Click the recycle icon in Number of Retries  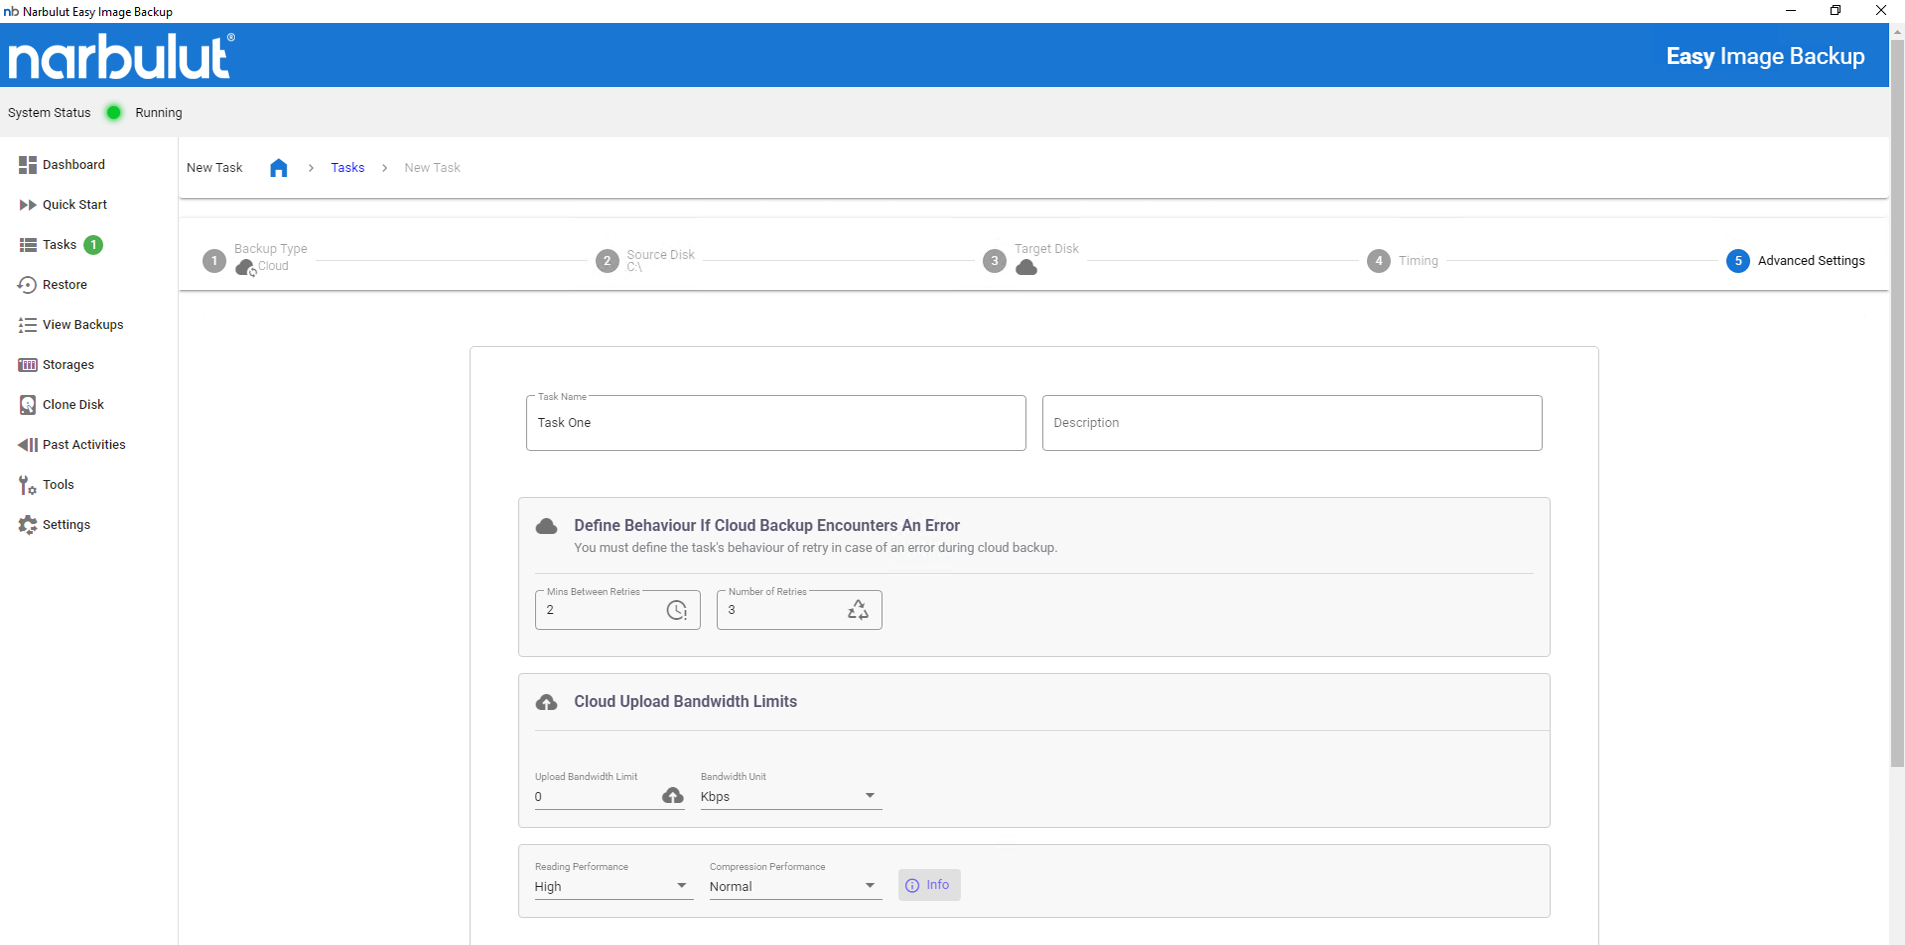click(858, 610)
